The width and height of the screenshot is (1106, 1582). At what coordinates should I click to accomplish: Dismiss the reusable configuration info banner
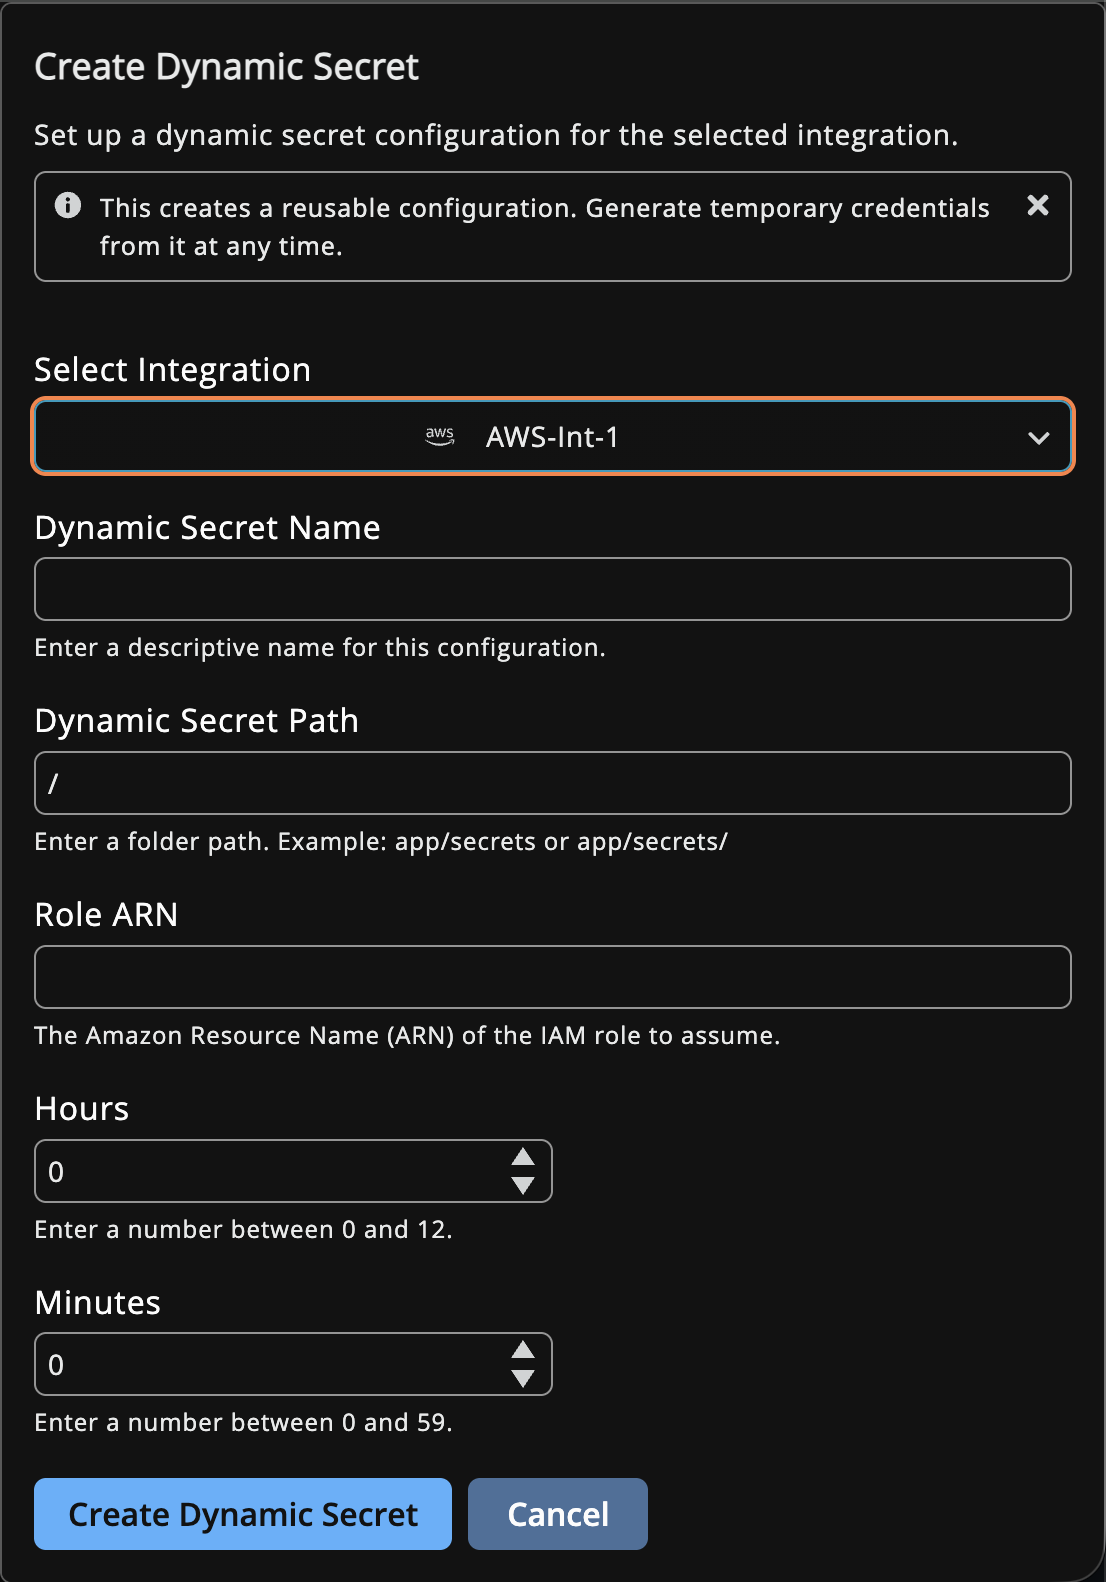coord(1038,205)
